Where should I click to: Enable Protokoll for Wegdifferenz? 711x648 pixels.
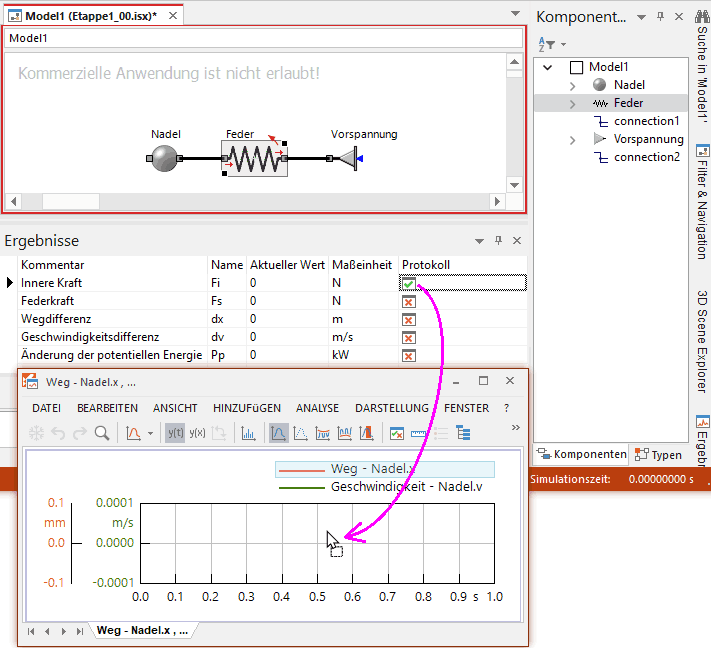pos(408,319)
